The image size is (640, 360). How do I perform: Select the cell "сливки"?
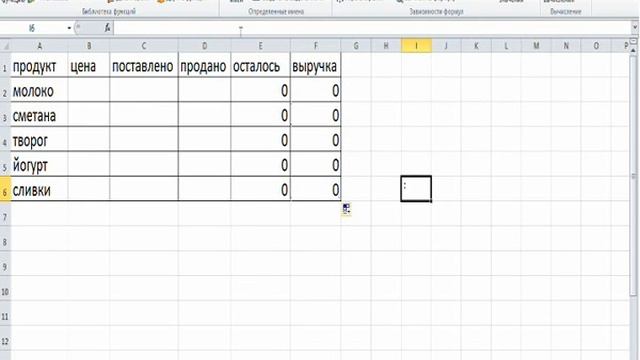click(39, 190)
